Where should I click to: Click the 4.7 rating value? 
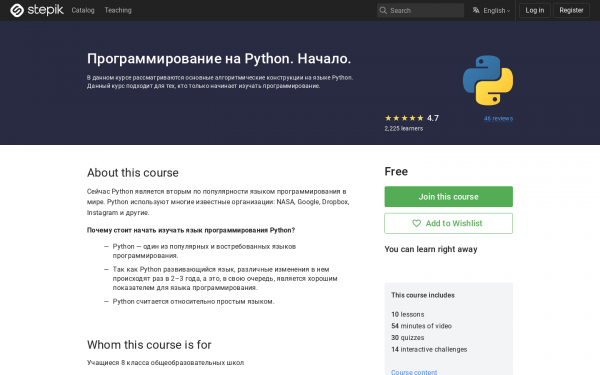433,118
